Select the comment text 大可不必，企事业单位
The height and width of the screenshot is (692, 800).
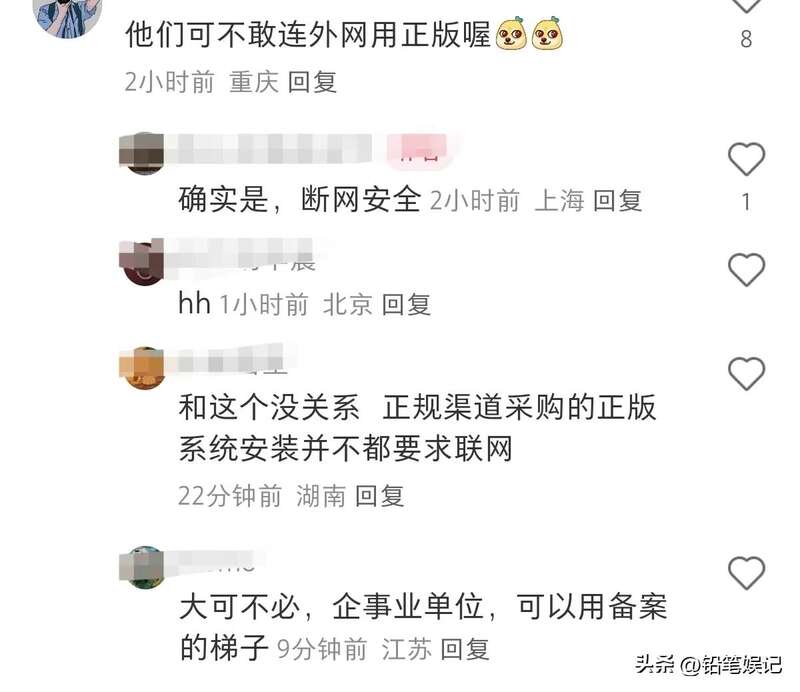coord(332,607)
